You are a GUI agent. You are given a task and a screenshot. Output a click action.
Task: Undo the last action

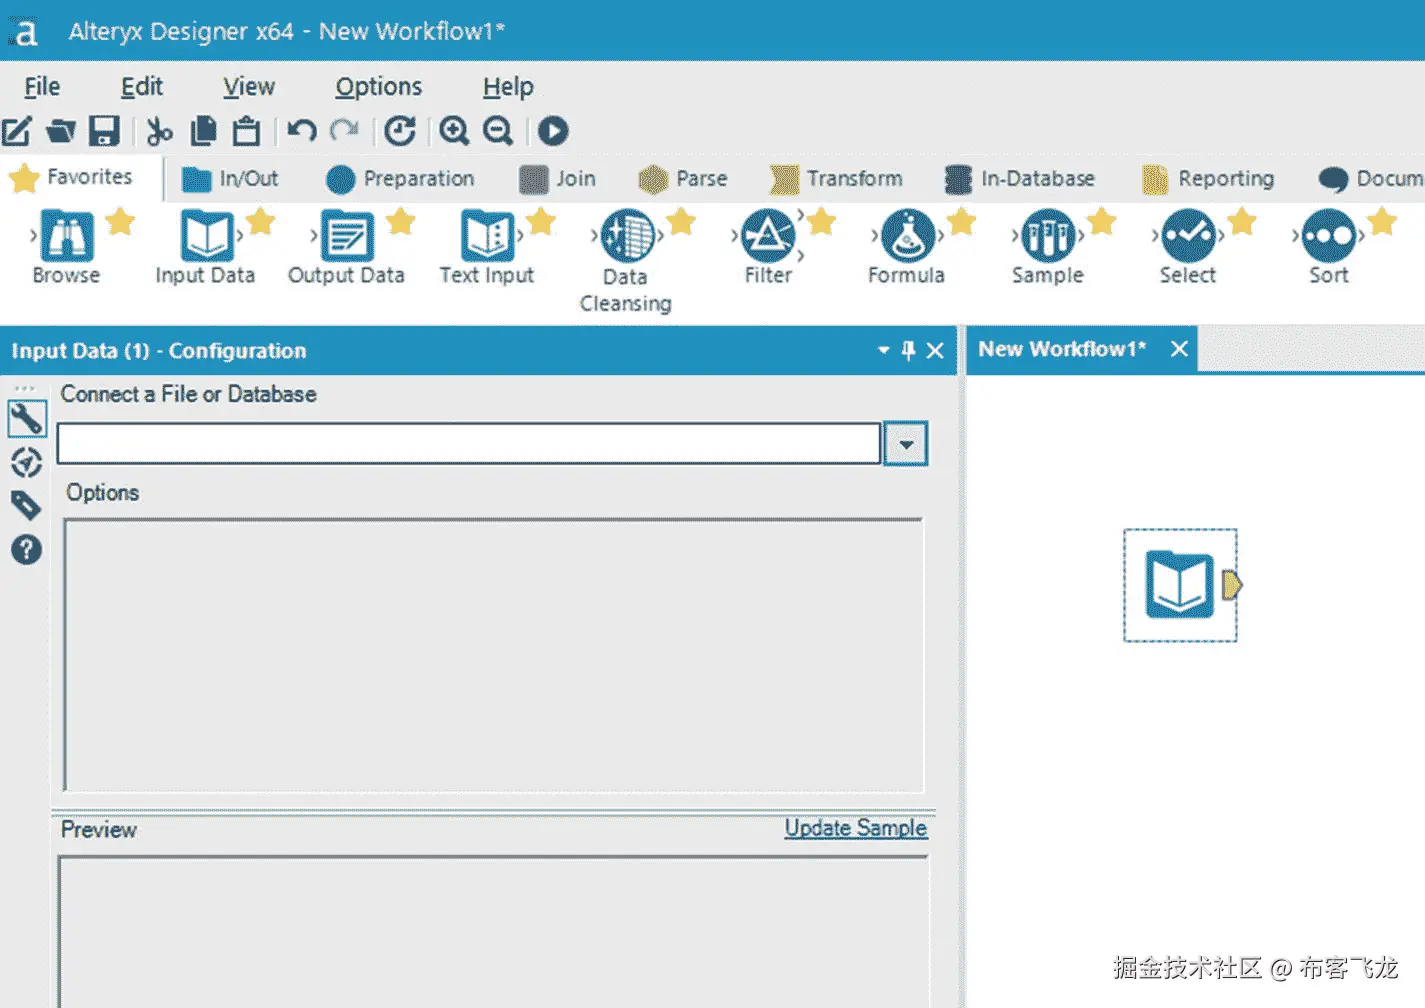[302, 131]
